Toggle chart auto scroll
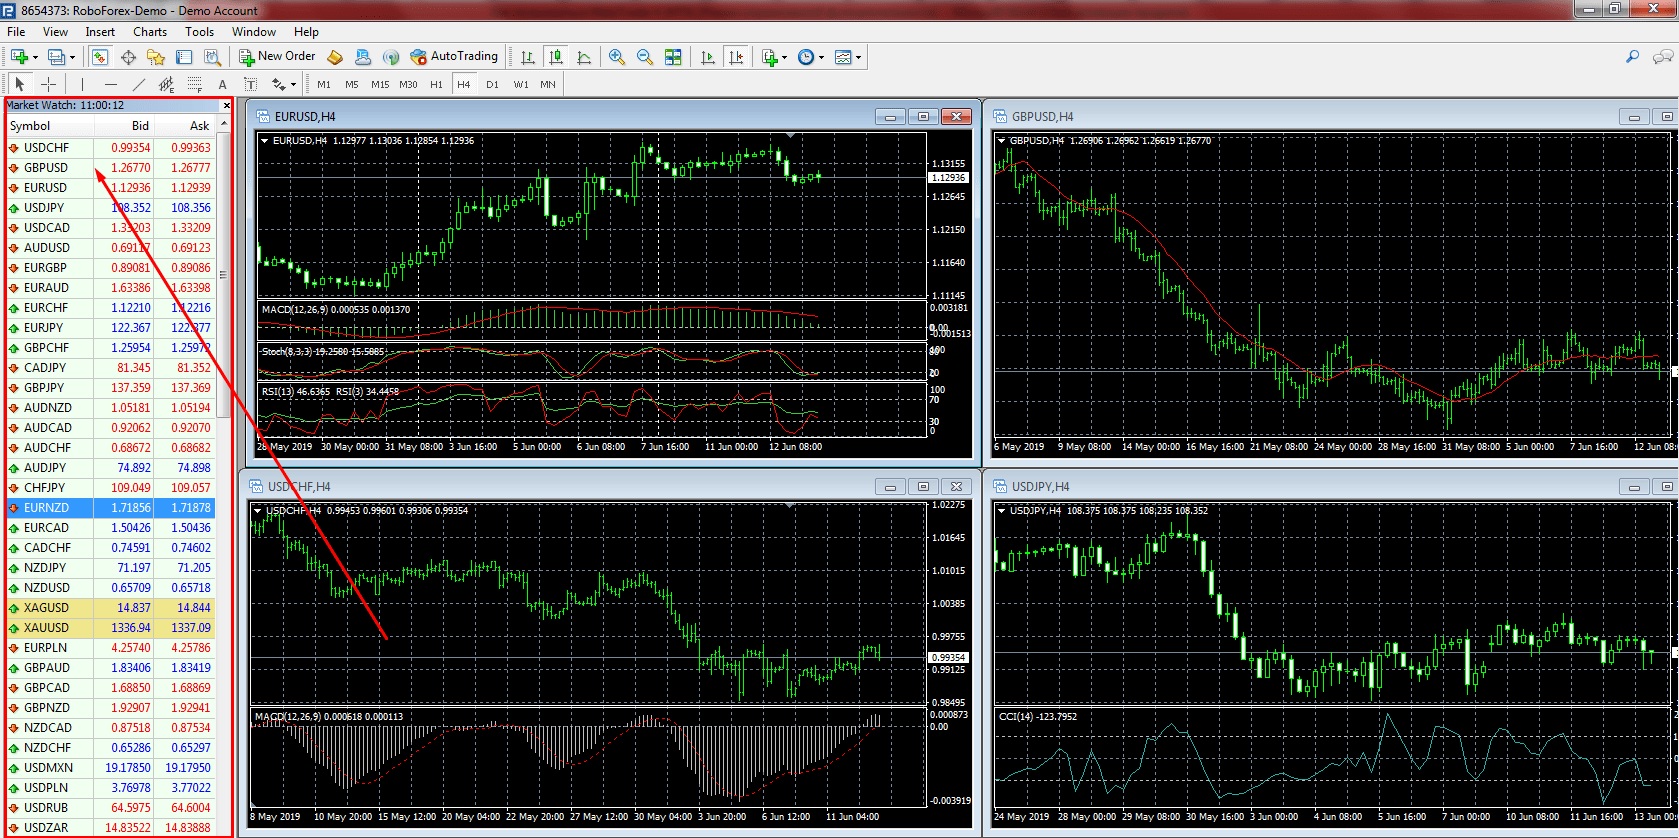Viewport: 1679px width, 838px height. pyautogui.click(x=708, y=57)
